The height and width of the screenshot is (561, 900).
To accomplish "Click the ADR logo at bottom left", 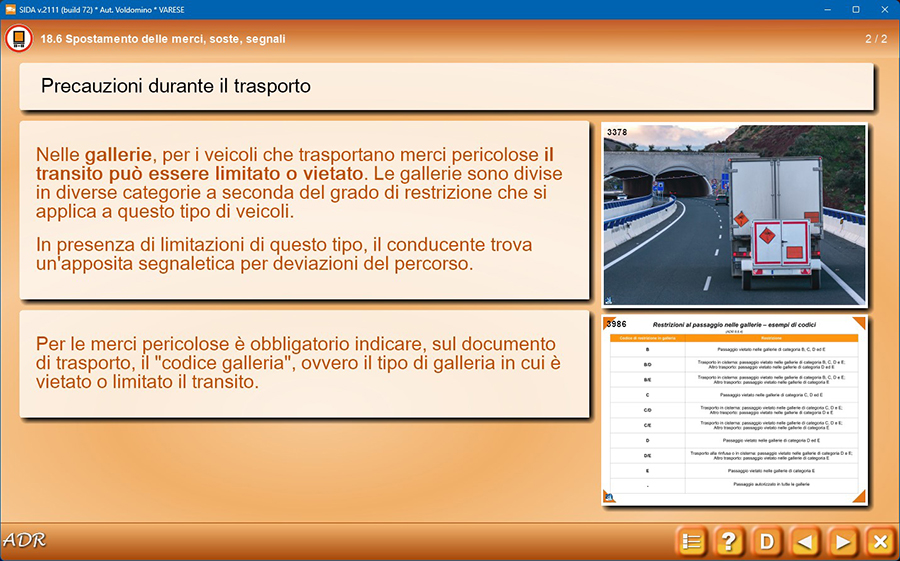I will (25, 541).
